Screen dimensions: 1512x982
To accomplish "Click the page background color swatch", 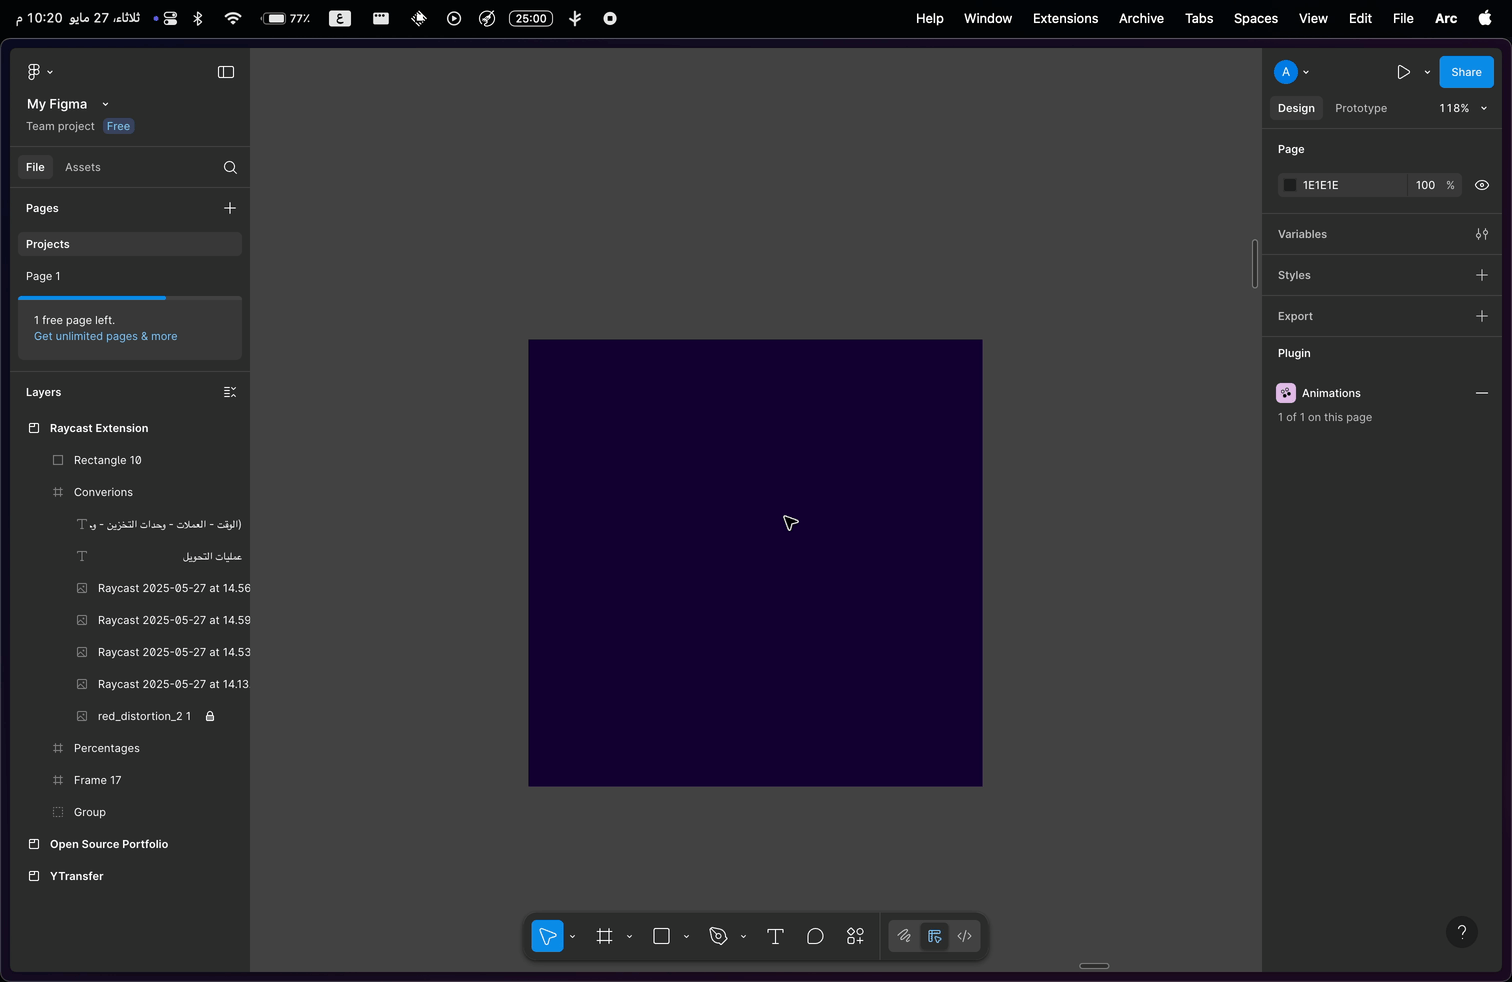I will point(1290,185).
